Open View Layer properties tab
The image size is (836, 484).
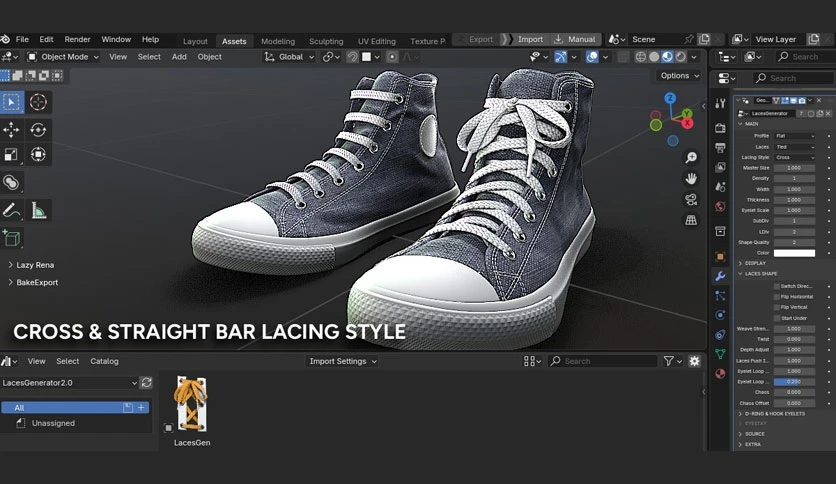coord(720,167)
